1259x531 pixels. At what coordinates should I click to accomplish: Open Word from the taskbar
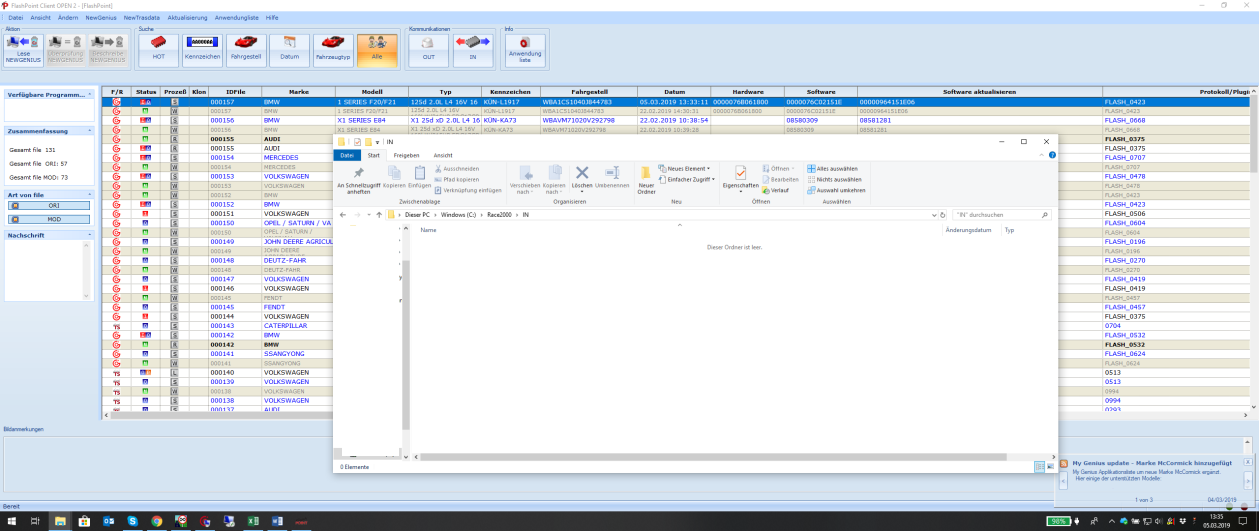click(277, 521)
